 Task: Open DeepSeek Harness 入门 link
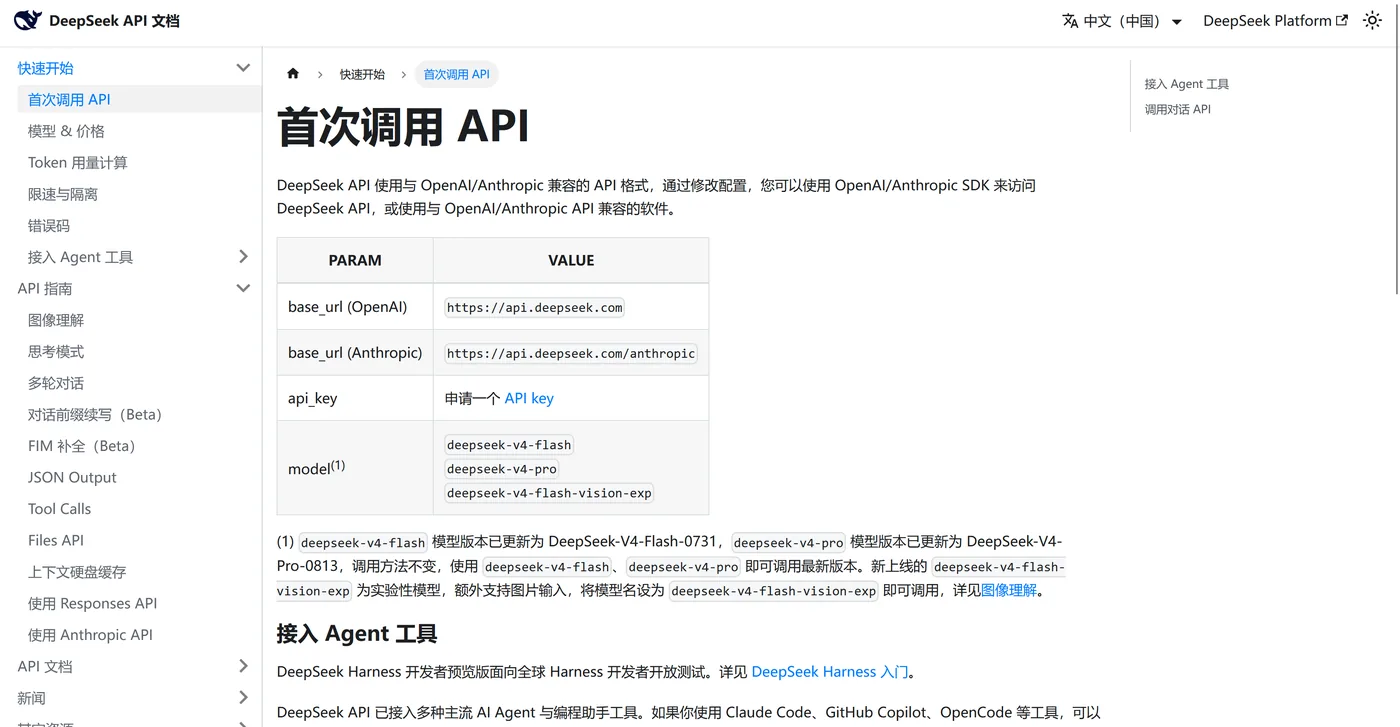[x=830, y=672]
